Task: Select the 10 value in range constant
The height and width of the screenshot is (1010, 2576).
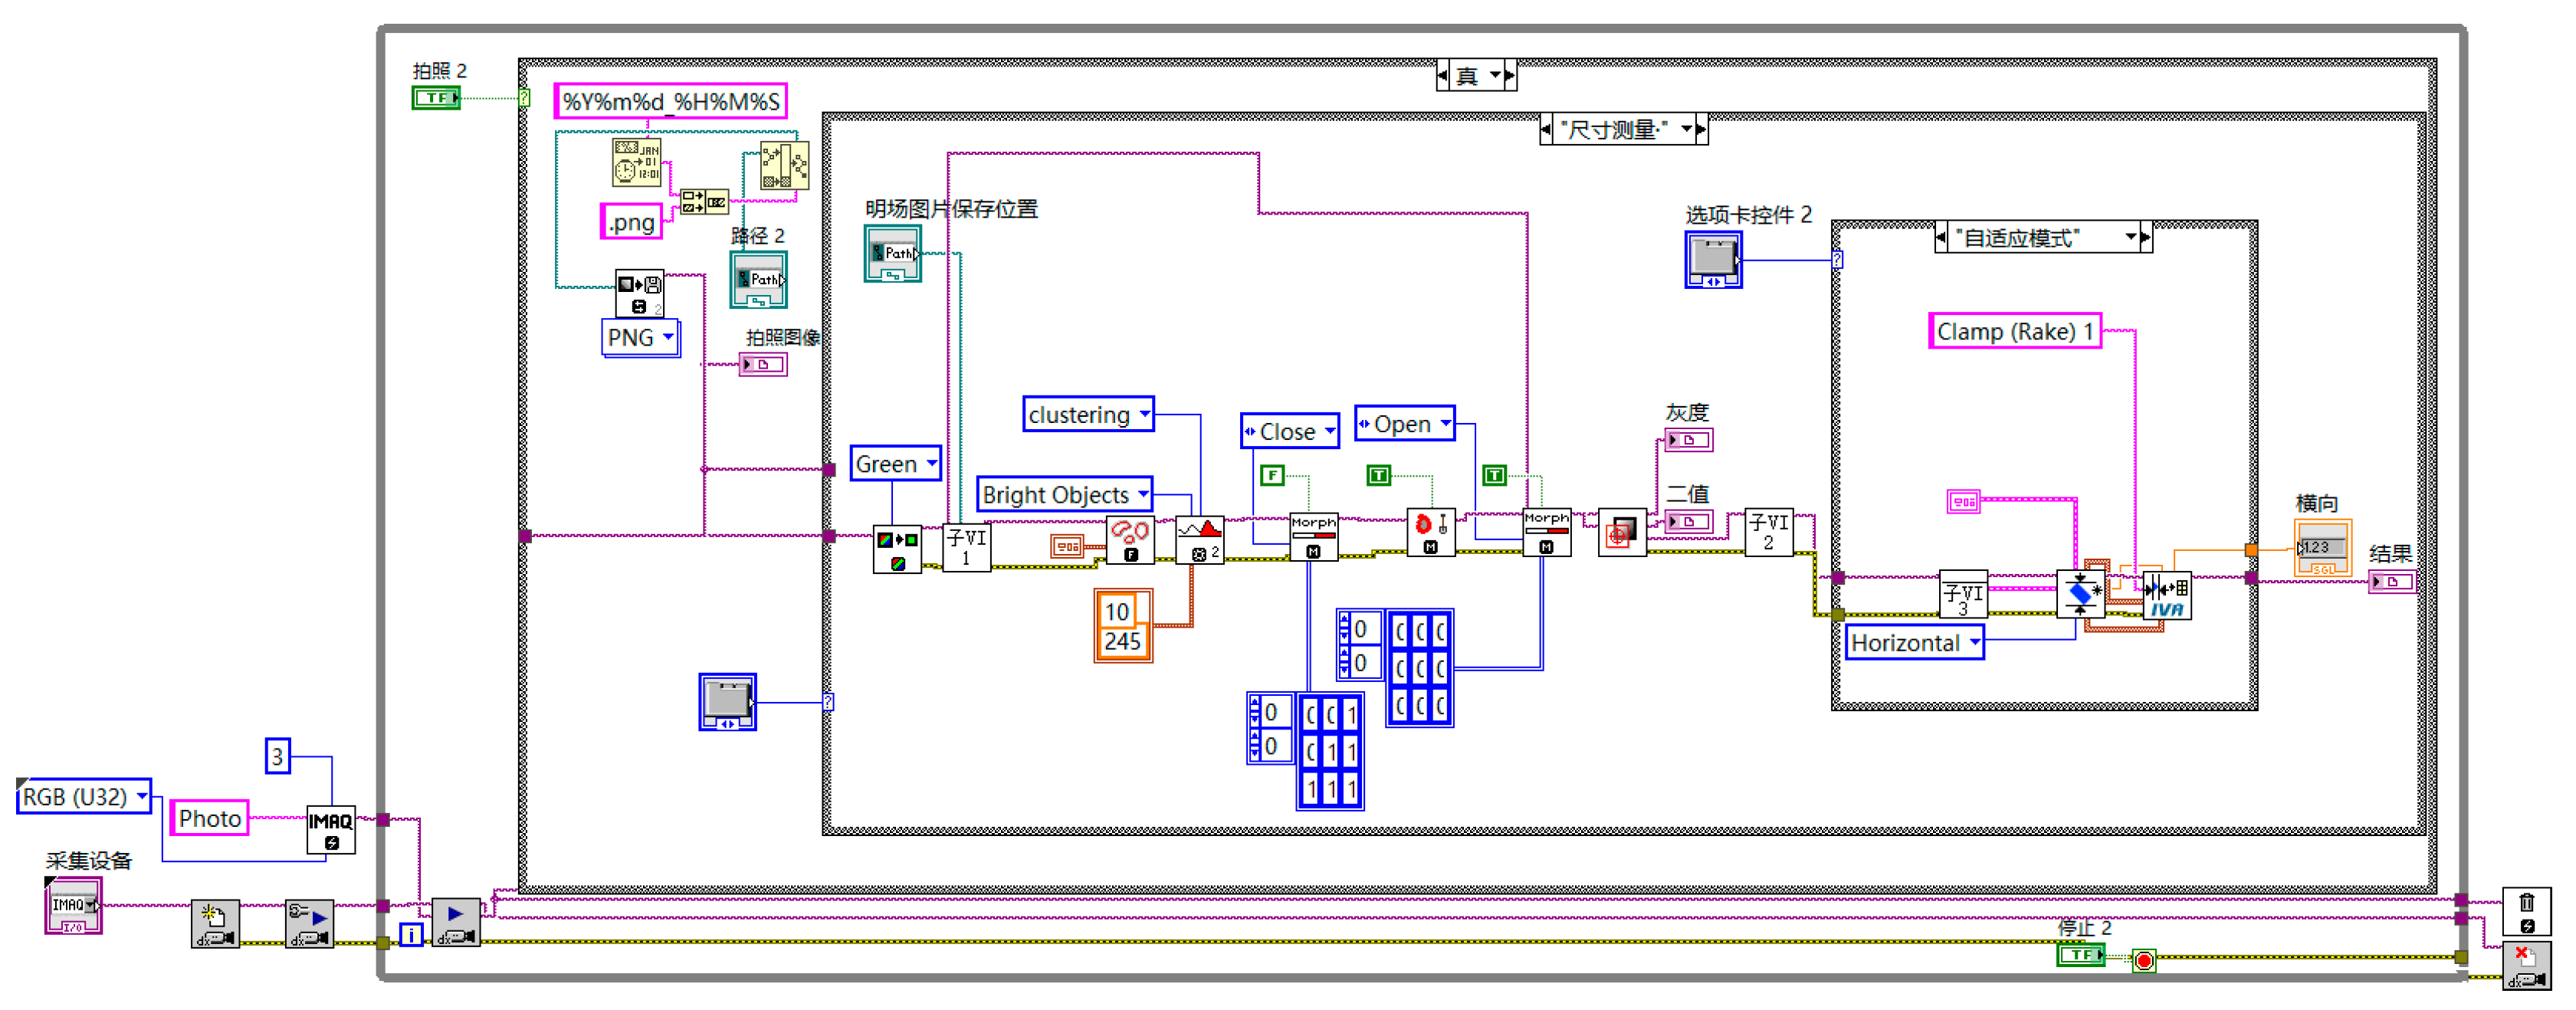Action: (x=1117, y=611)
